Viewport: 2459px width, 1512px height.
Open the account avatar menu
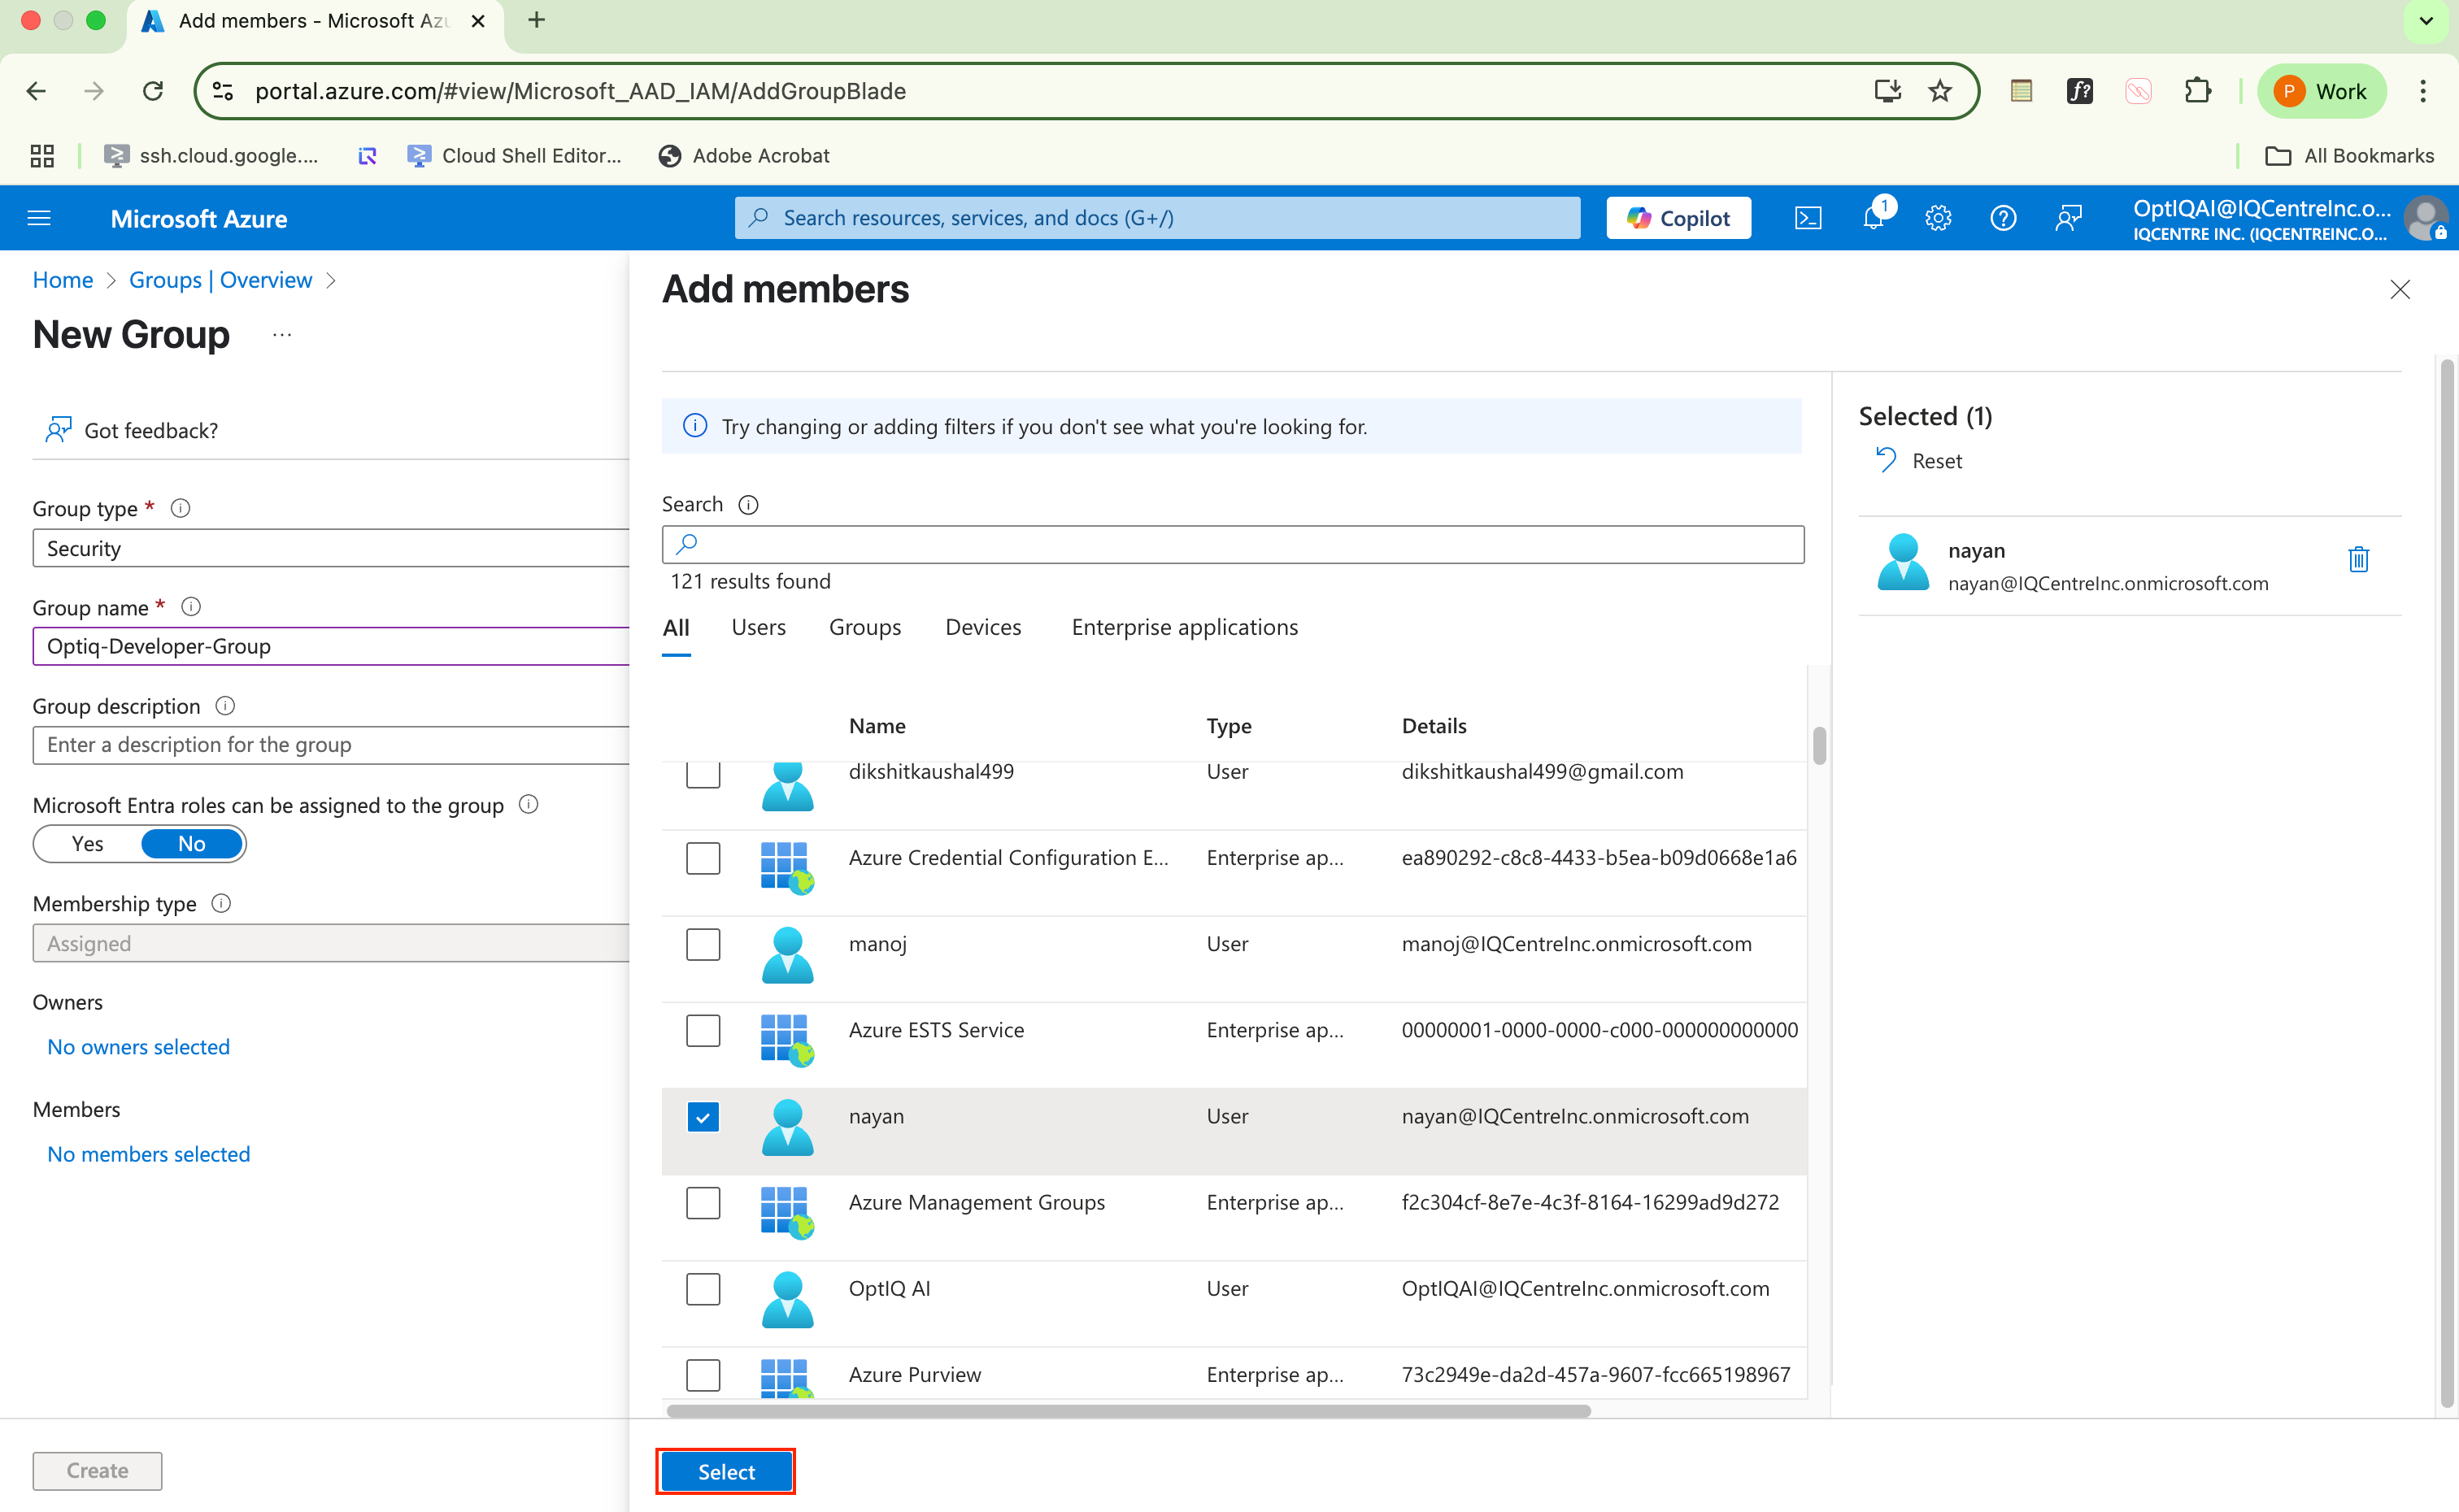(x=2424, y=218)
